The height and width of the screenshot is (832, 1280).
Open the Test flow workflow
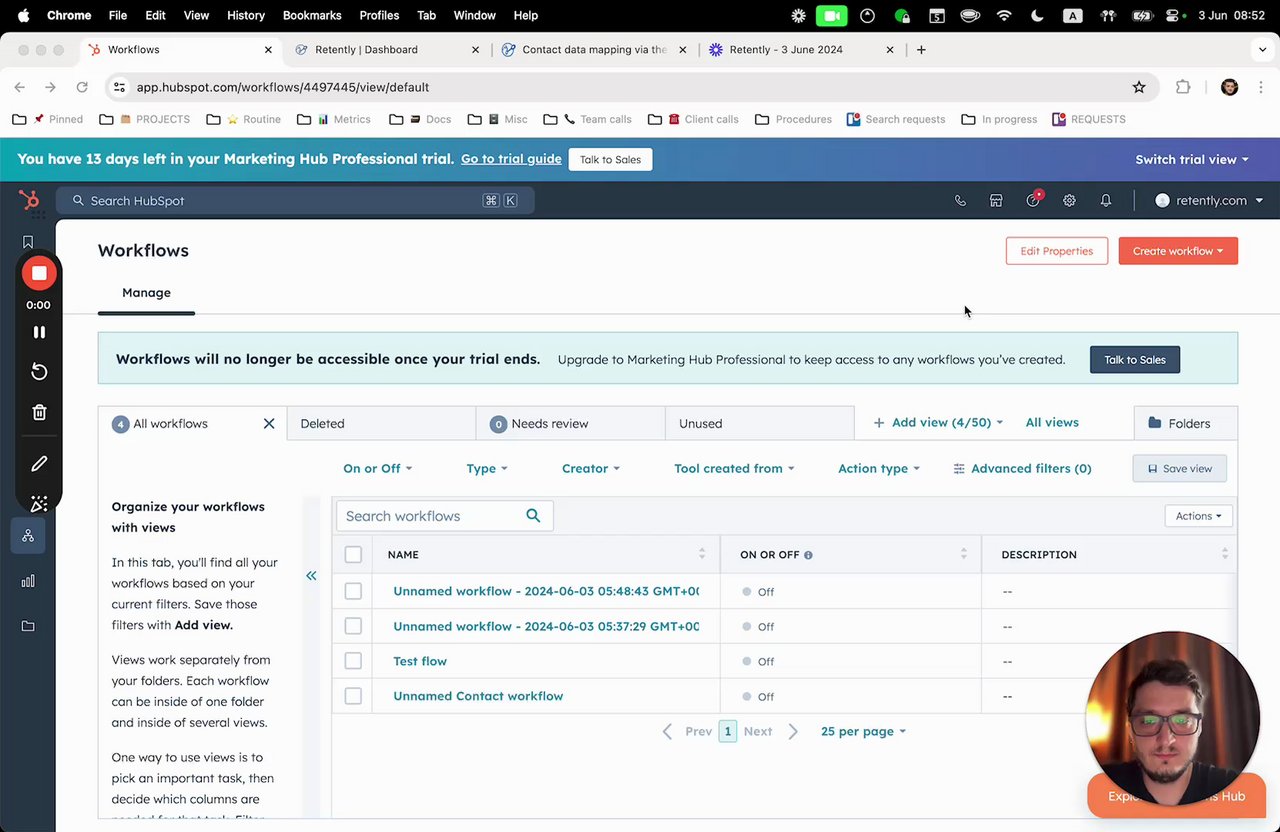420,661
